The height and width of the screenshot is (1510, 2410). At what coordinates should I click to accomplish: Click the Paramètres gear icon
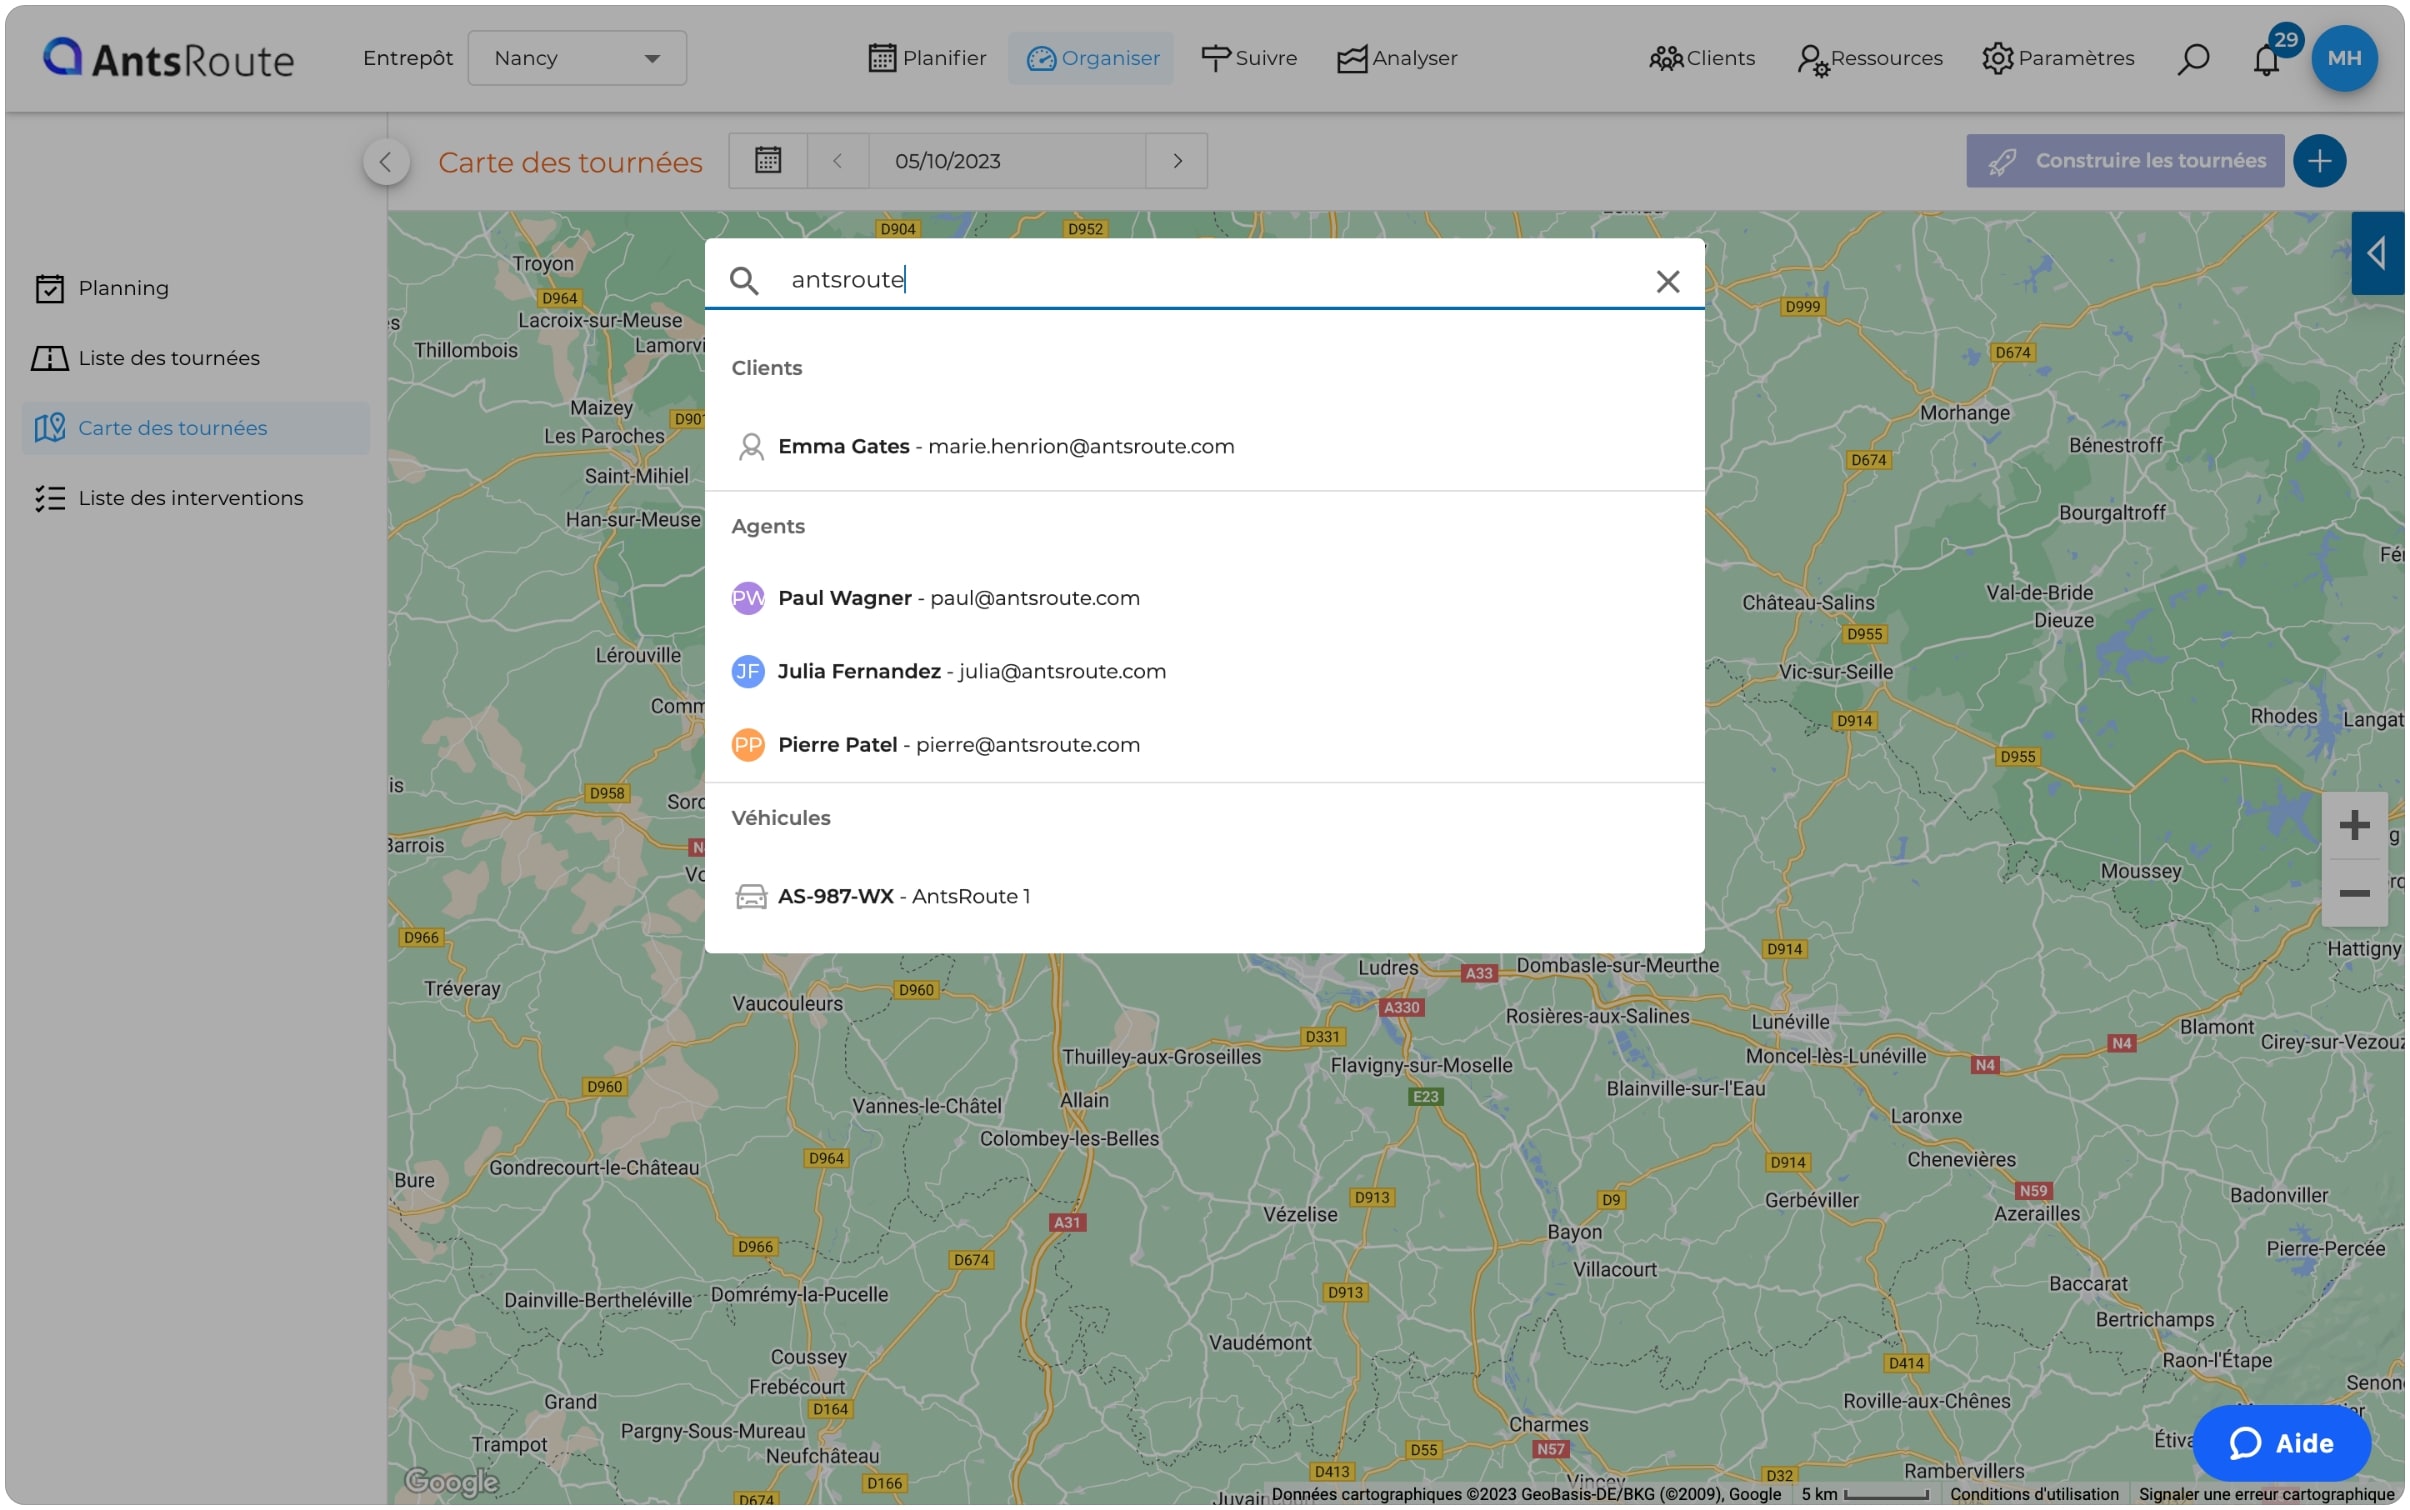pos(1998,58)
